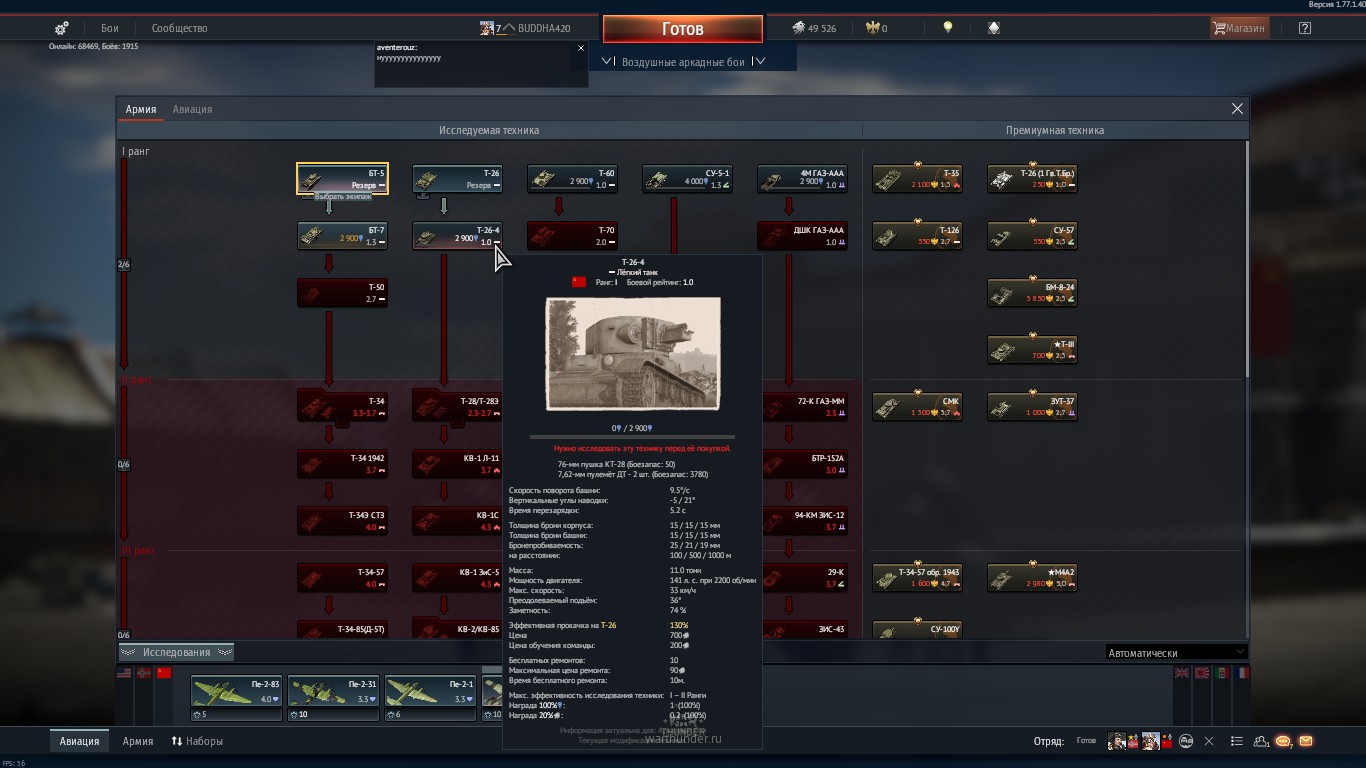Select the БТ-7 tank card

pyautogui.click(x=342, y=236)
